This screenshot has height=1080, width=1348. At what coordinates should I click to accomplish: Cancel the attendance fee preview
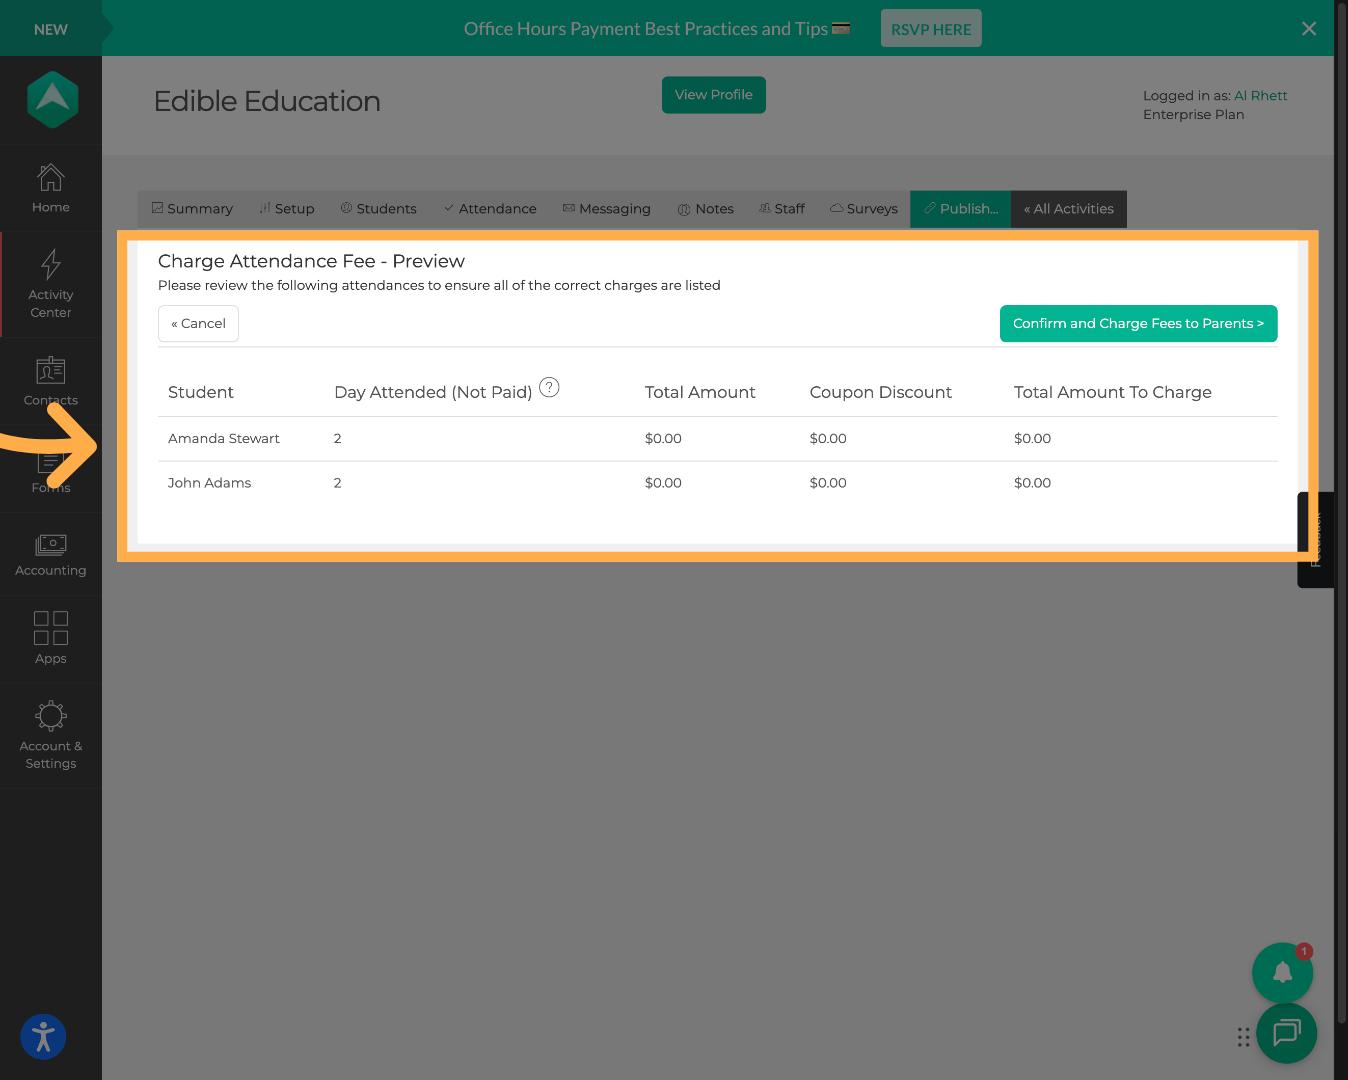pos(198,323)
